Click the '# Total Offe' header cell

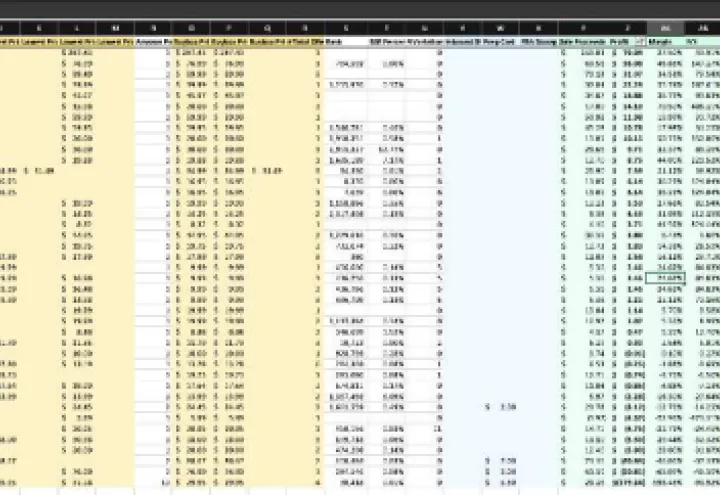305,42
